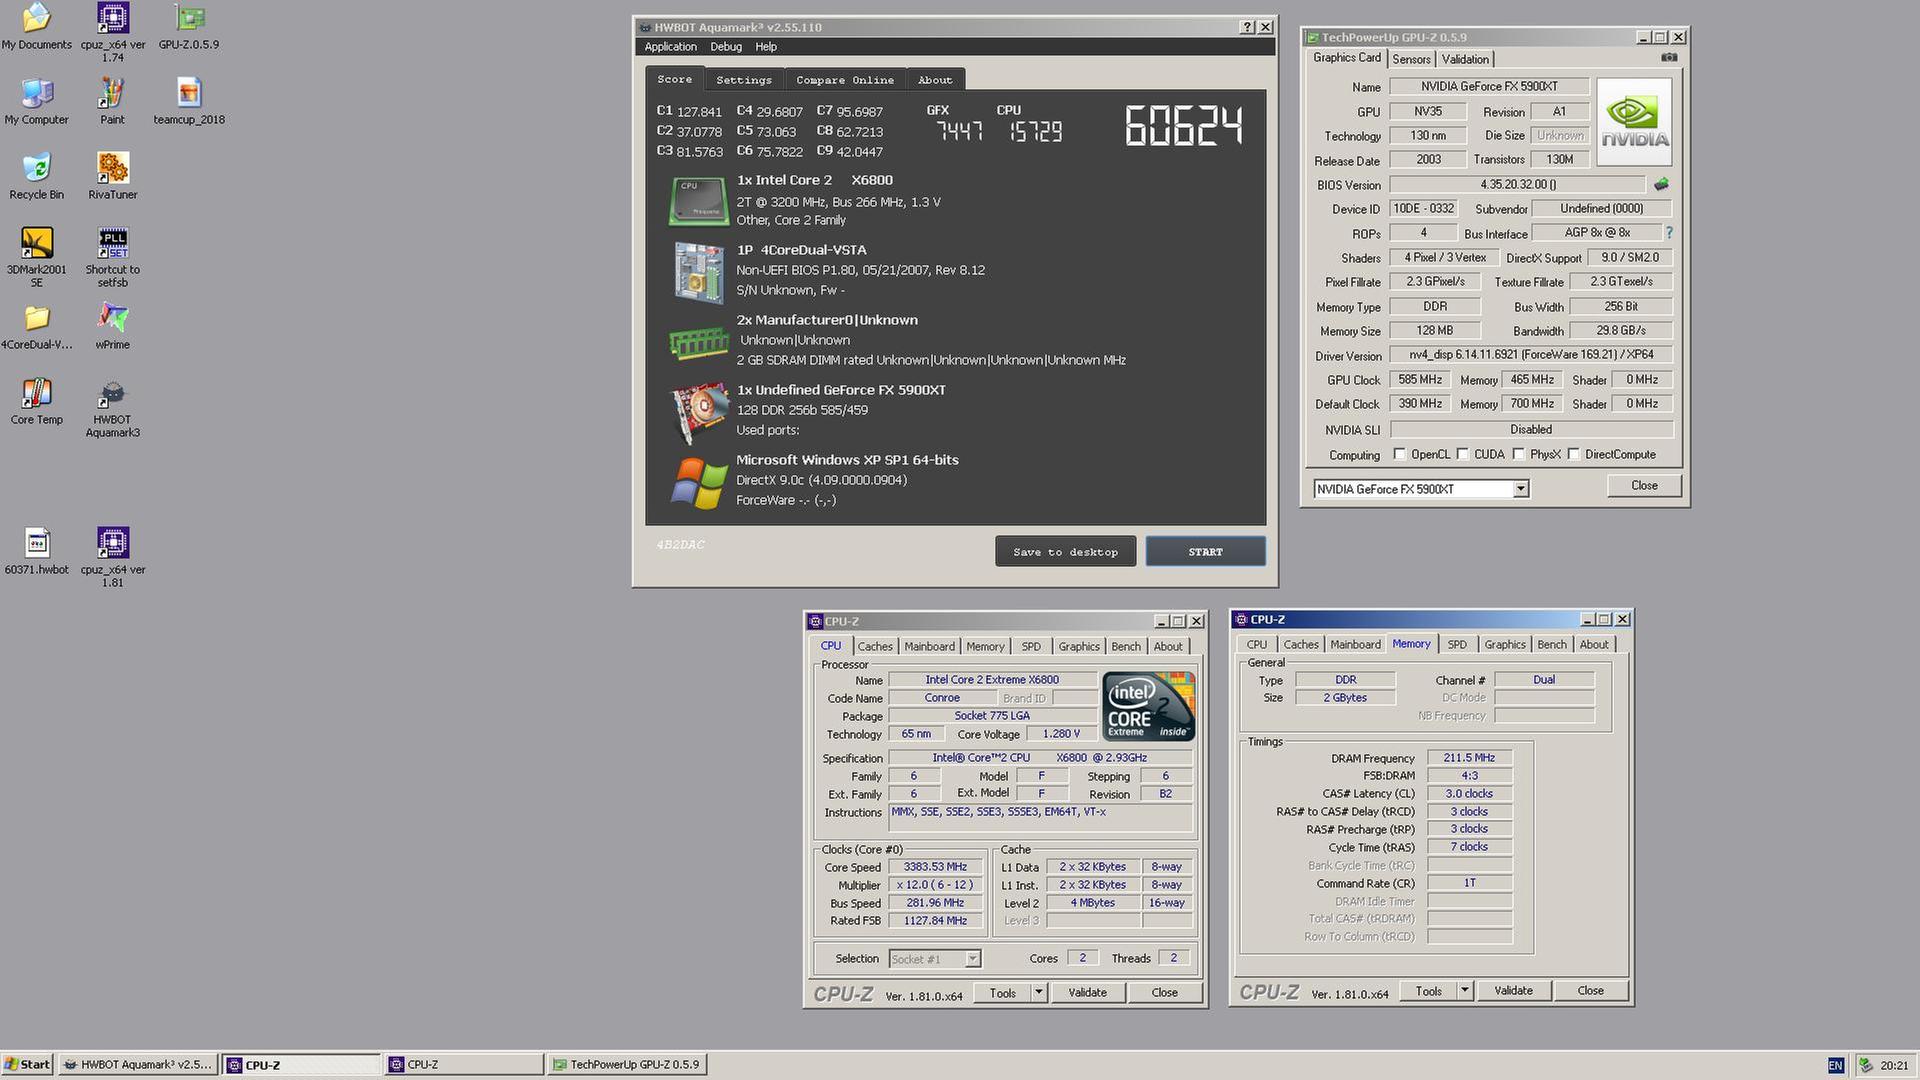Screen dimensions: 1920x1080
Task: Switch to Validation tab in GPU-Z
Action: coord(1465,59)
